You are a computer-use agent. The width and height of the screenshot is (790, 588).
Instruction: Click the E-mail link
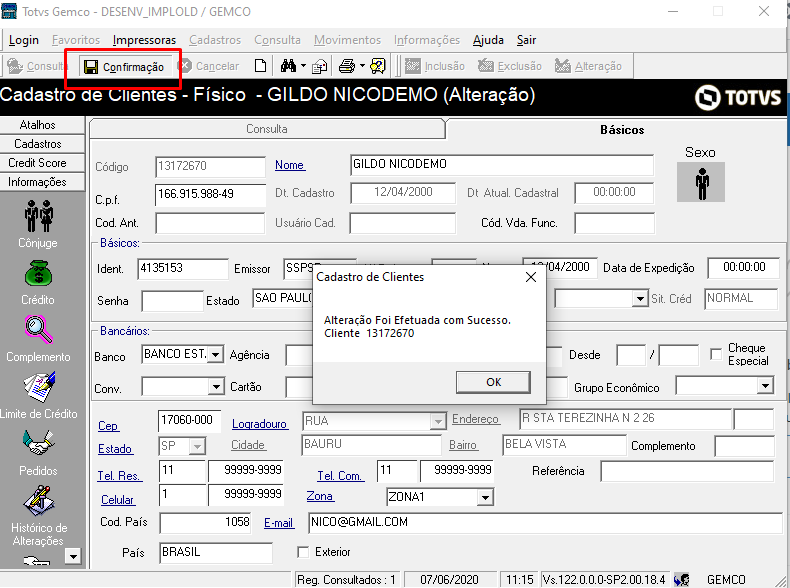279,523
